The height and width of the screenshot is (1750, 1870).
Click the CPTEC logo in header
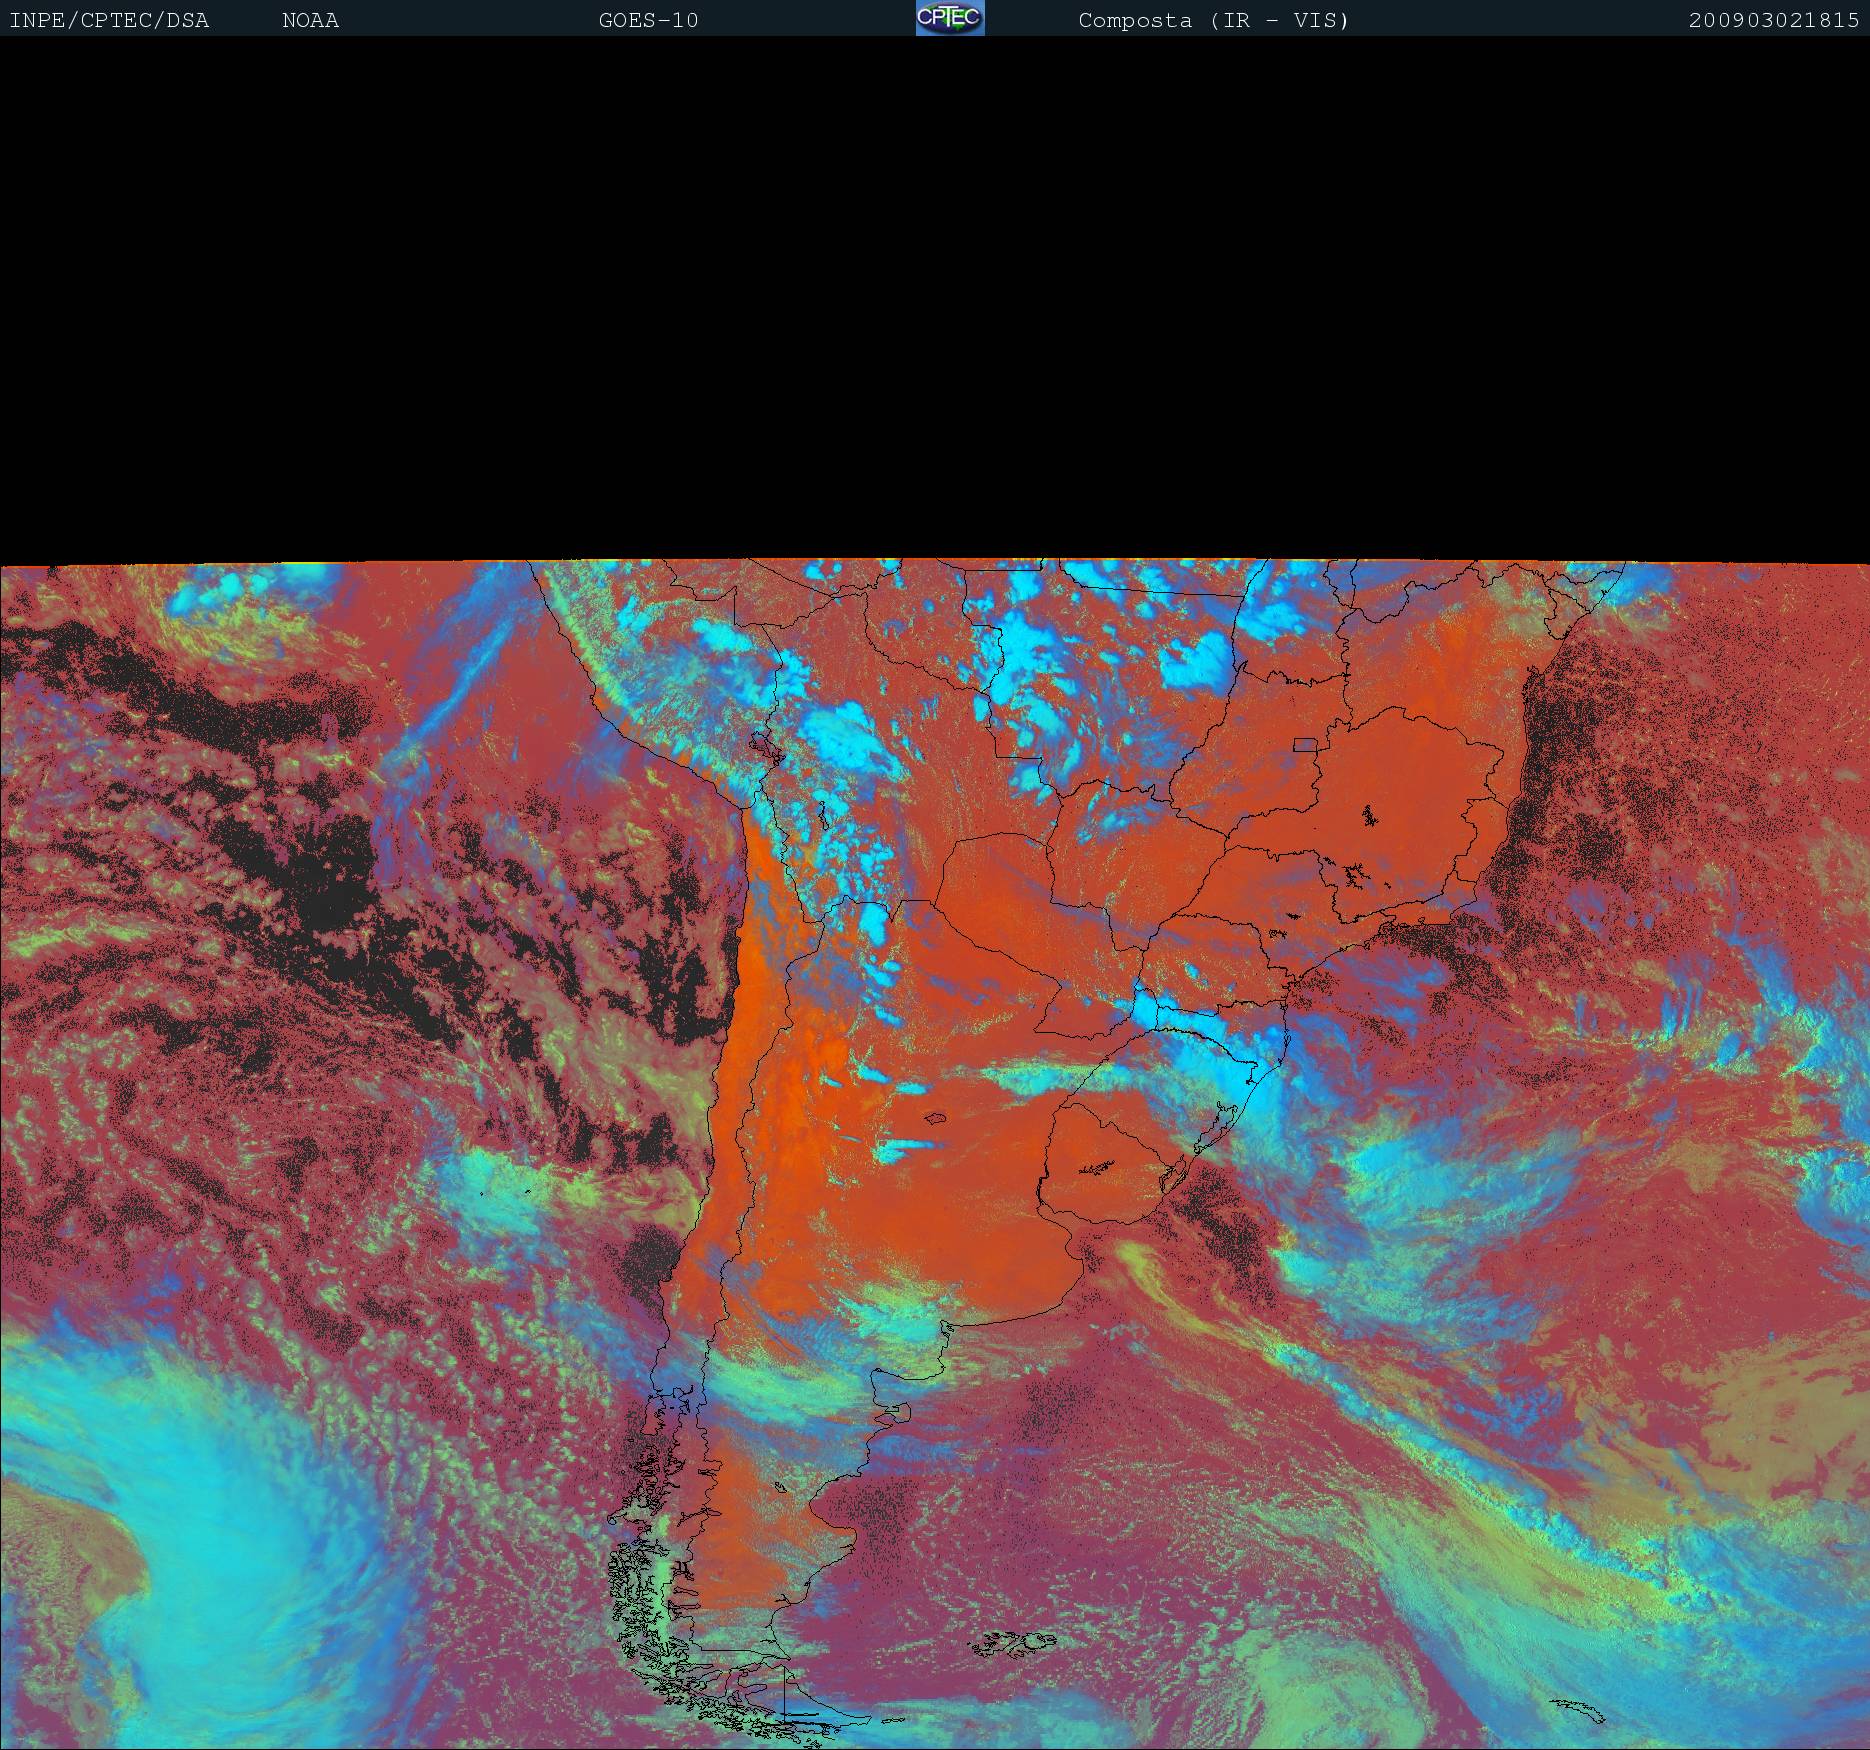click(950, 18)
